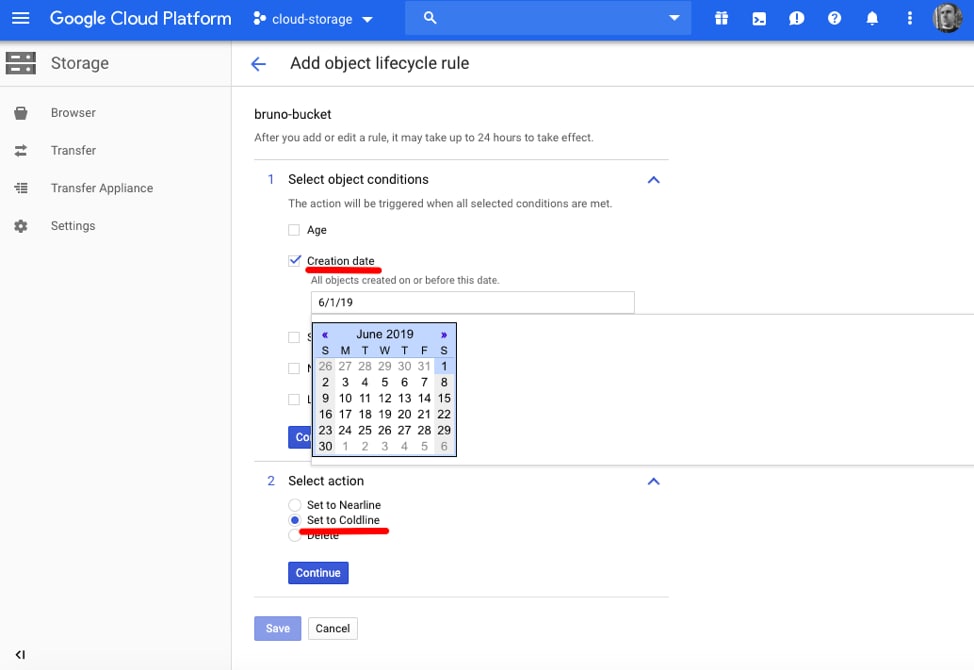Click the gift icon in top bar
Image resolution: width=974 pixels, height=670 pixels.
click(x=722, y=18)
